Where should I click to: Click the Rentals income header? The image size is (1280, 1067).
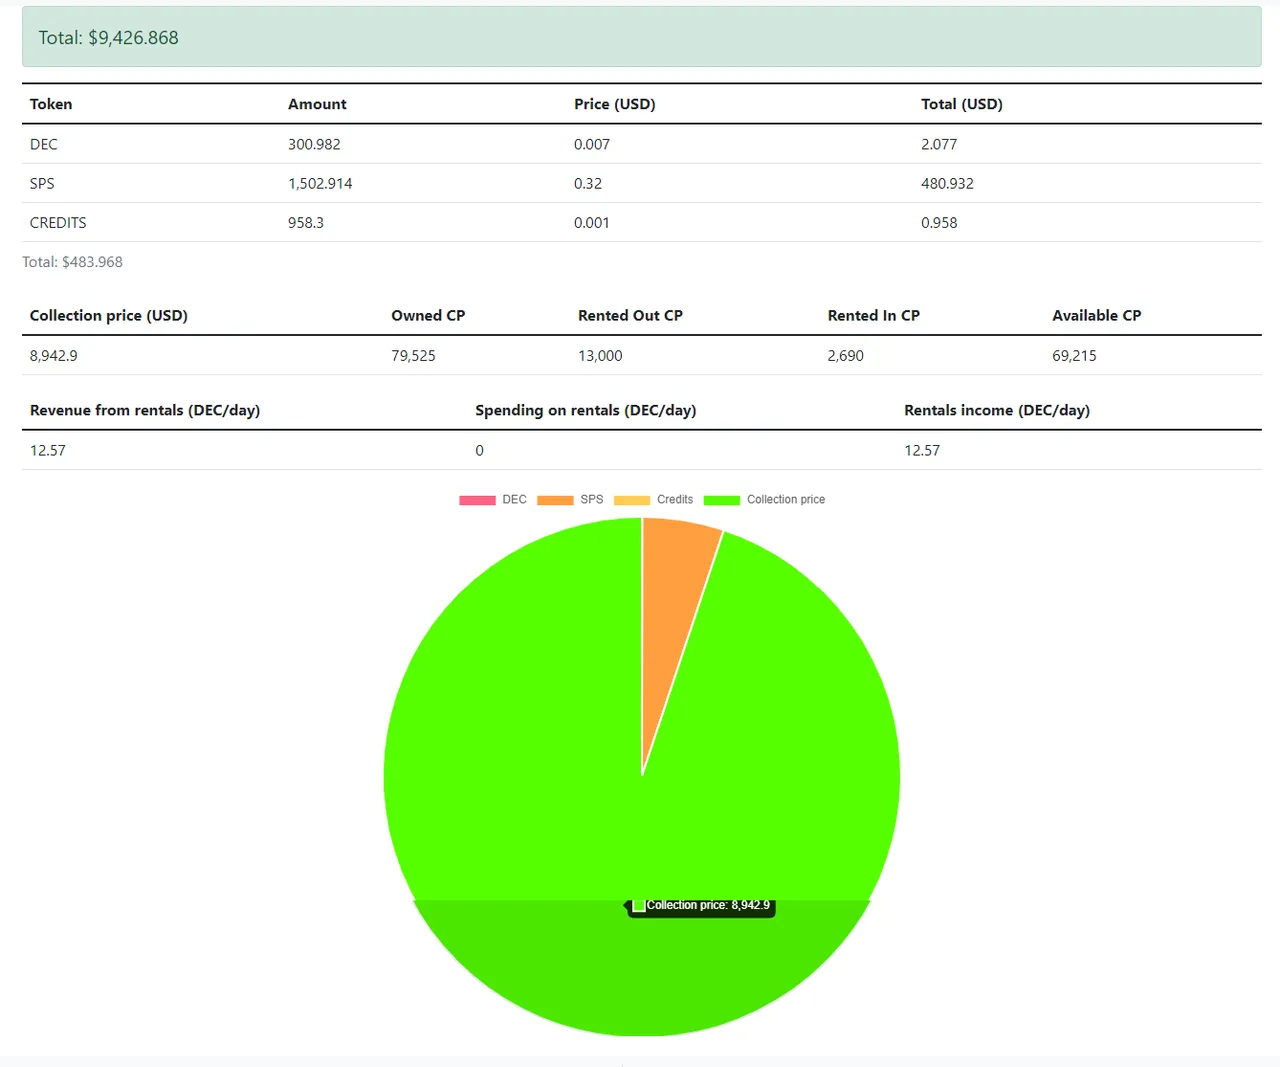click(997, 410)
